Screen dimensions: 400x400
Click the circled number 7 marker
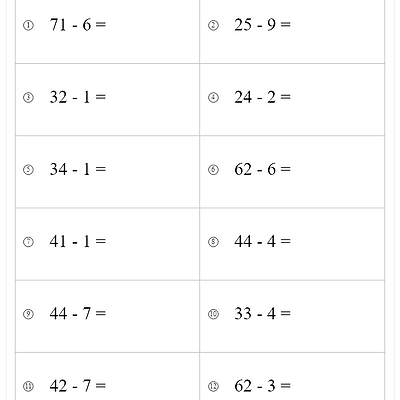point(28,242)
